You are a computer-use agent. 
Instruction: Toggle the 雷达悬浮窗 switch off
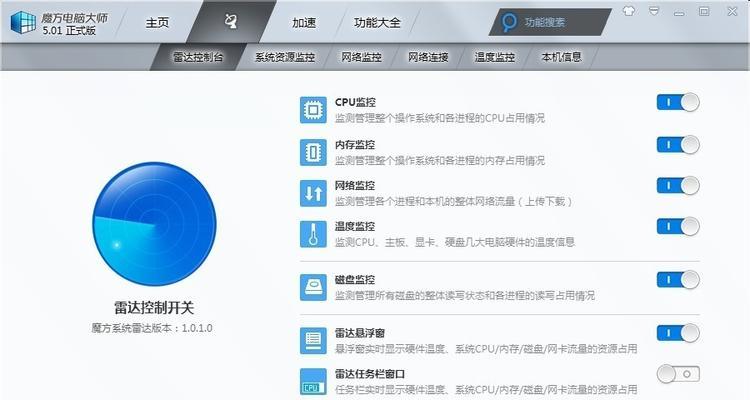(678, 333)
